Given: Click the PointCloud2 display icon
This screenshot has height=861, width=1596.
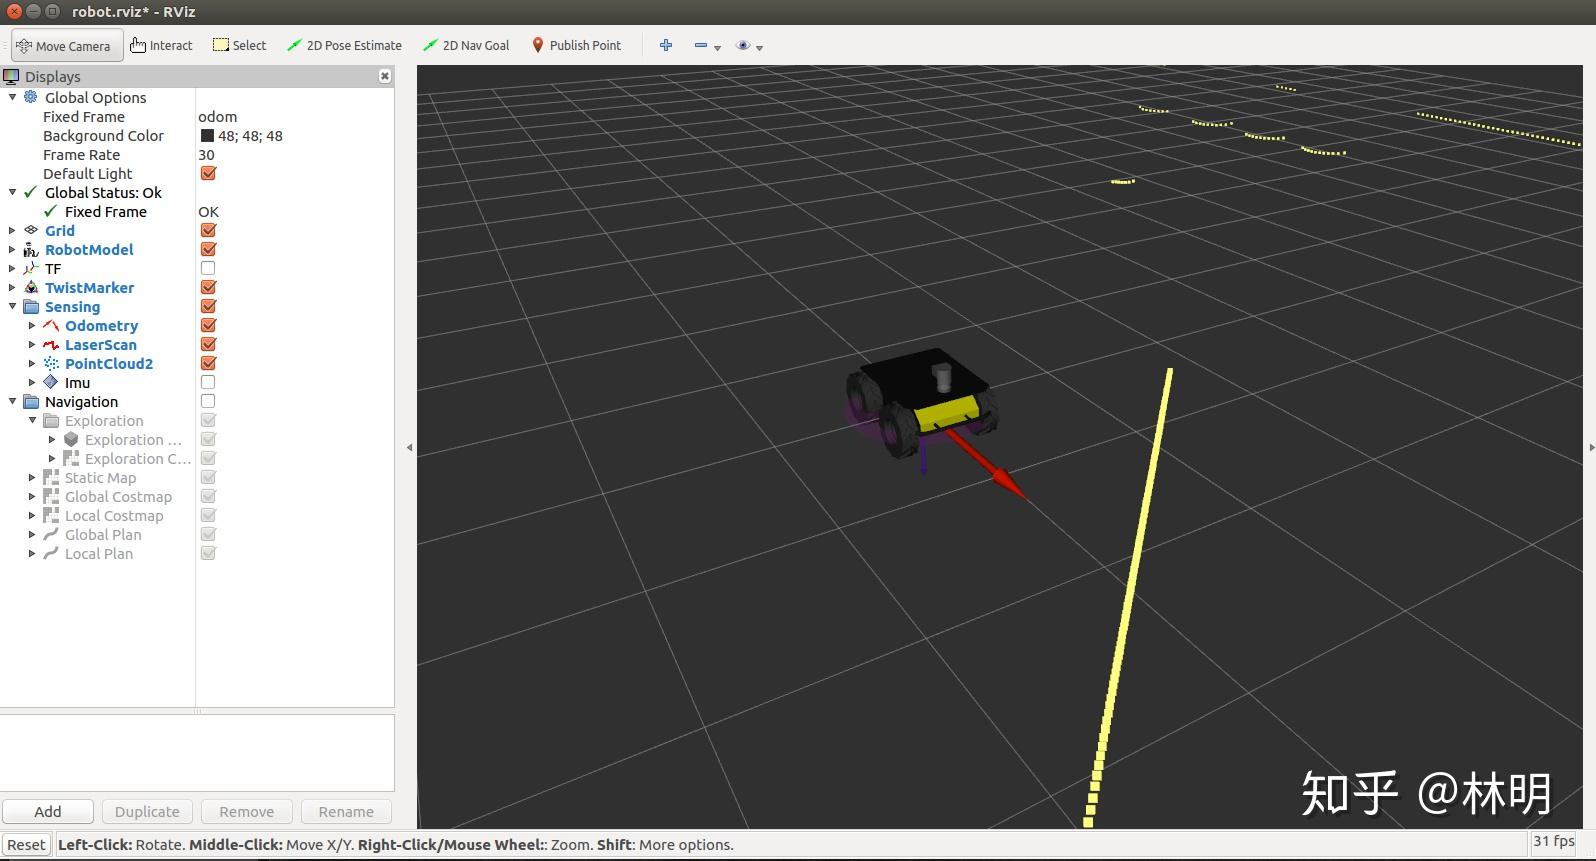Looking at the screenshot, I should (x=51, y=363).
